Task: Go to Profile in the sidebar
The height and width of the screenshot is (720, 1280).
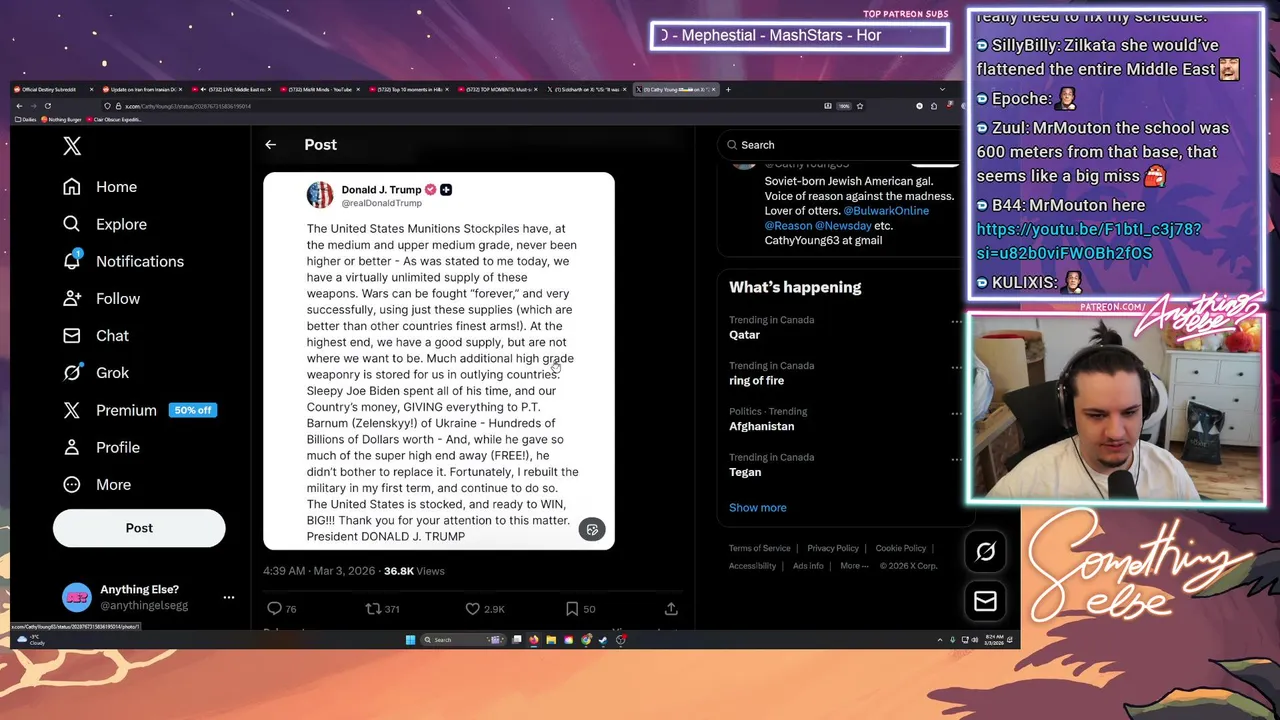Action: tap(101, 447)
